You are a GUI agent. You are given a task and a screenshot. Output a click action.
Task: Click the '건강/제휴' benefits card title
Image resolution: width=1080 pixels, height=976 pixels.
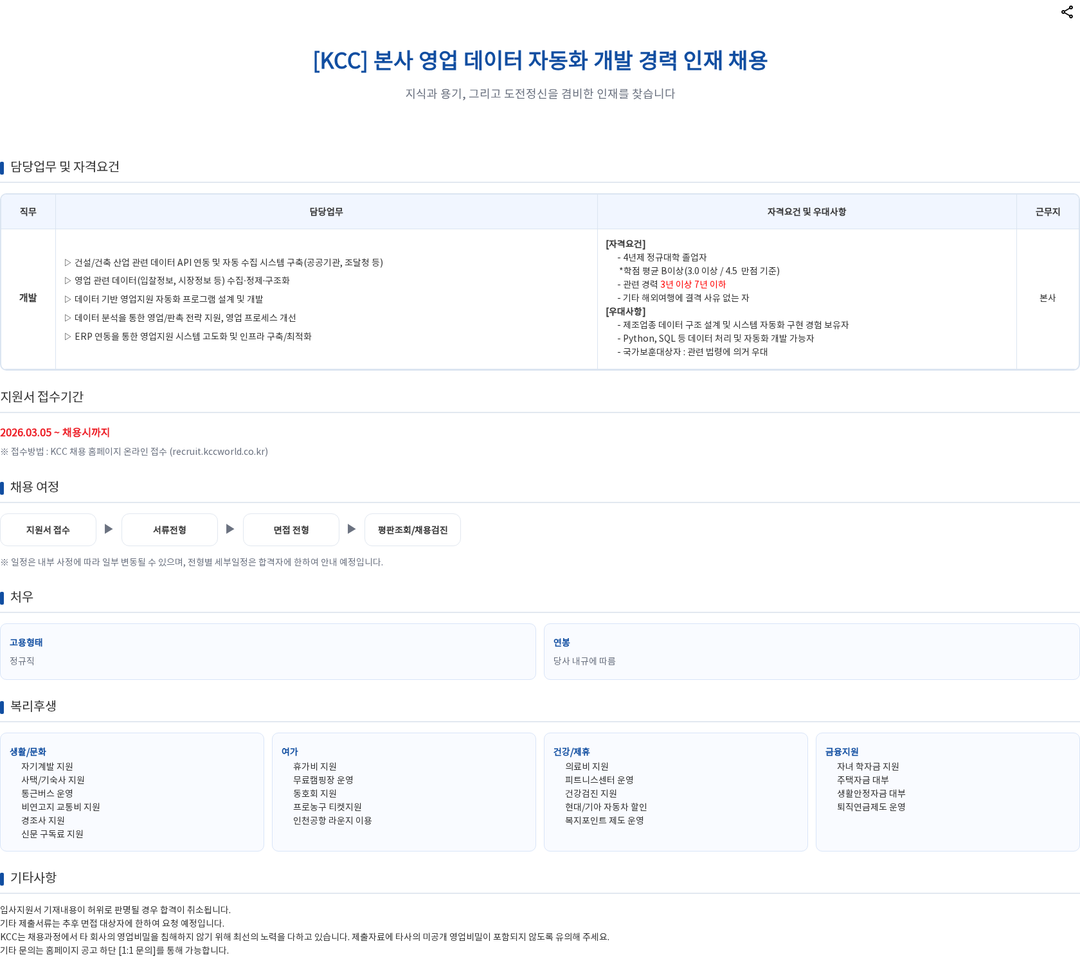(572, 752)
